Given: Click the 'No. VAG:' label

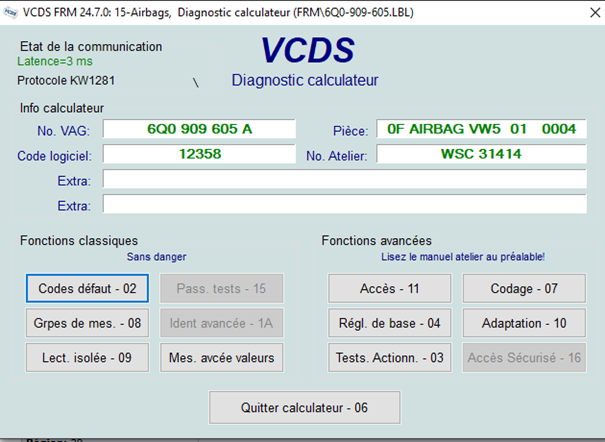Looking at the screenshot, I should (x=63, y=131).
